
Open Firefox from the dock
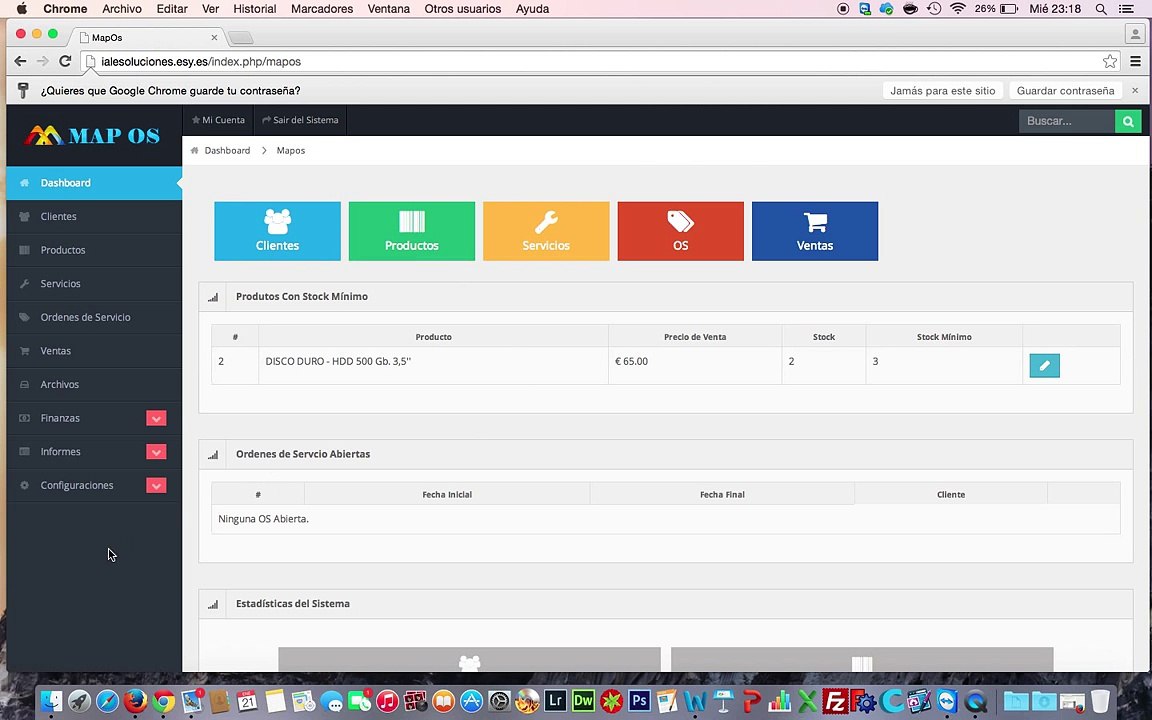(x=134, y=701)
